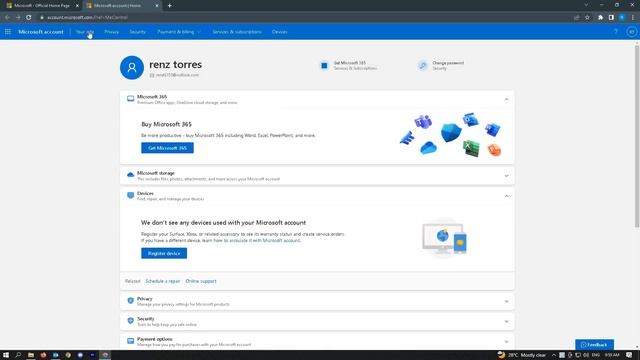
Task: Collapse the Microsoft 365 section
Action: click(x=507, y=100)
